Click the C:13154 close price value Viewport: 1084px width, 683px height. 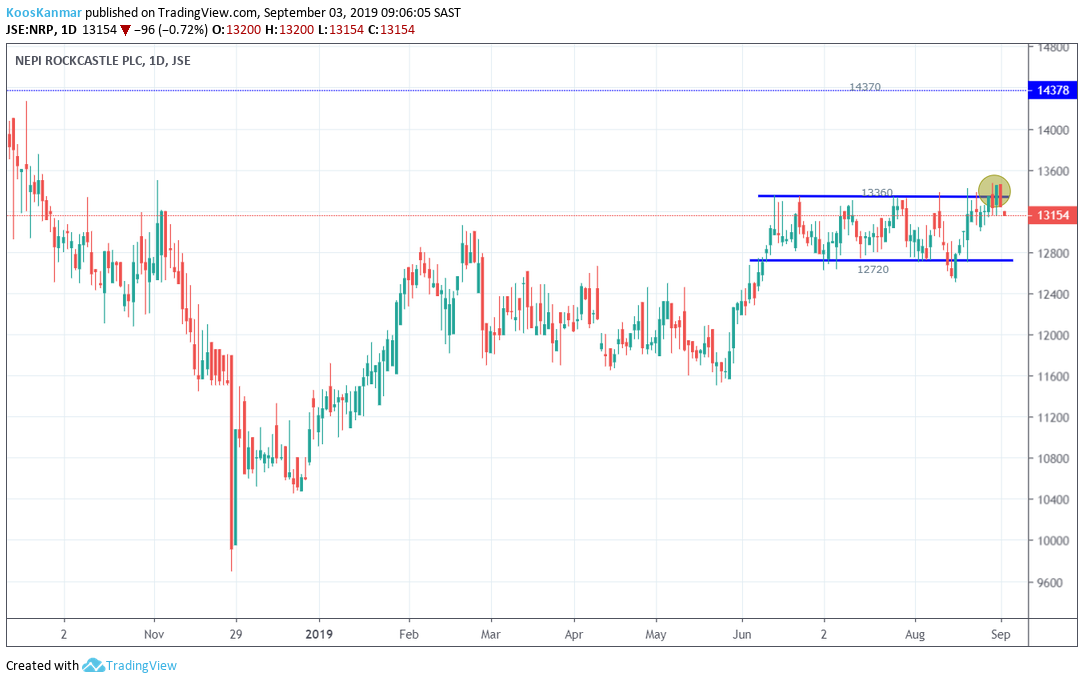tap(391, 30)
